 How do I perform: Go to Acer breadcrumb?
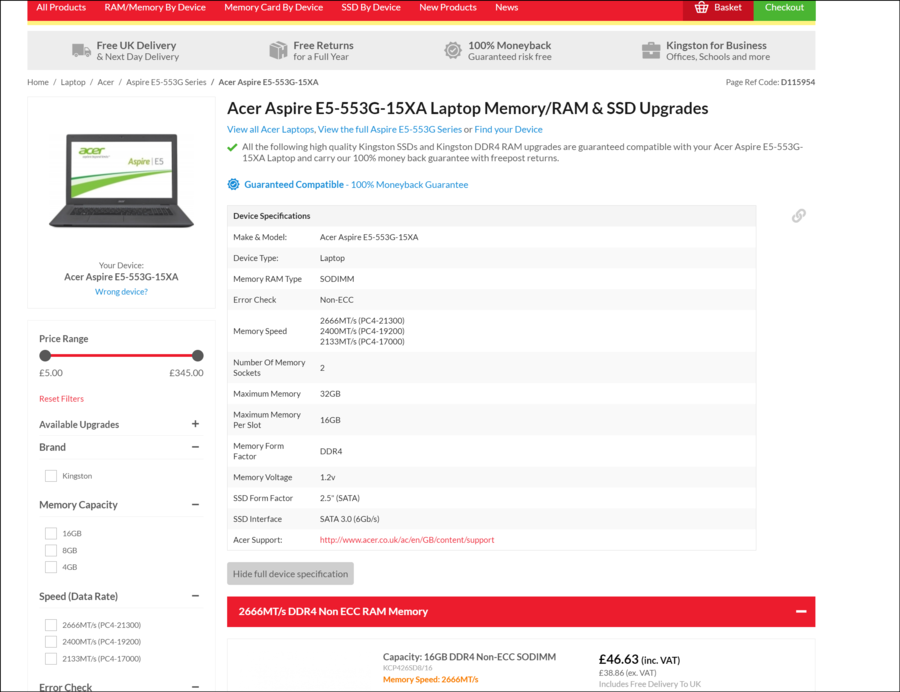(106, 82)
